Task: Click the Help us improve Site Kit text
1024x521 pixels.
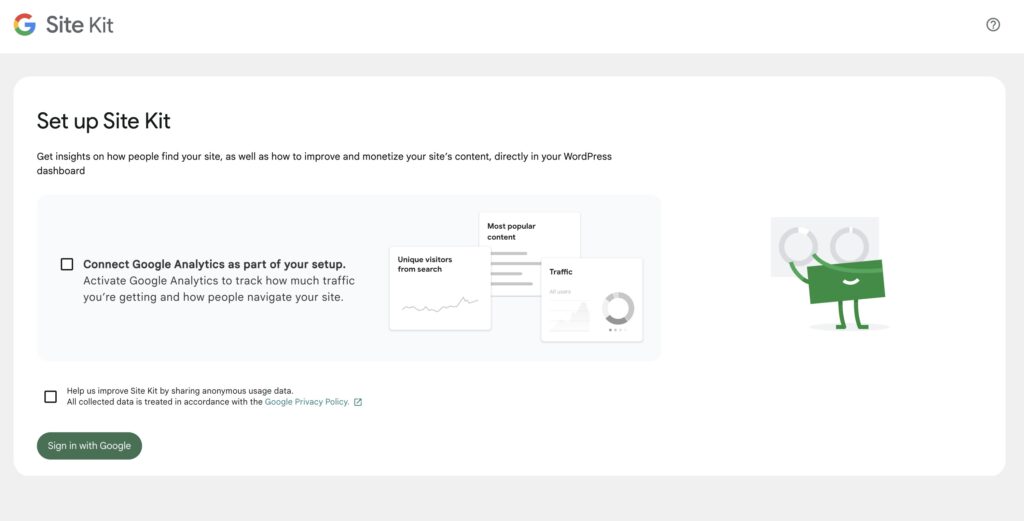Action: (180, 391)
